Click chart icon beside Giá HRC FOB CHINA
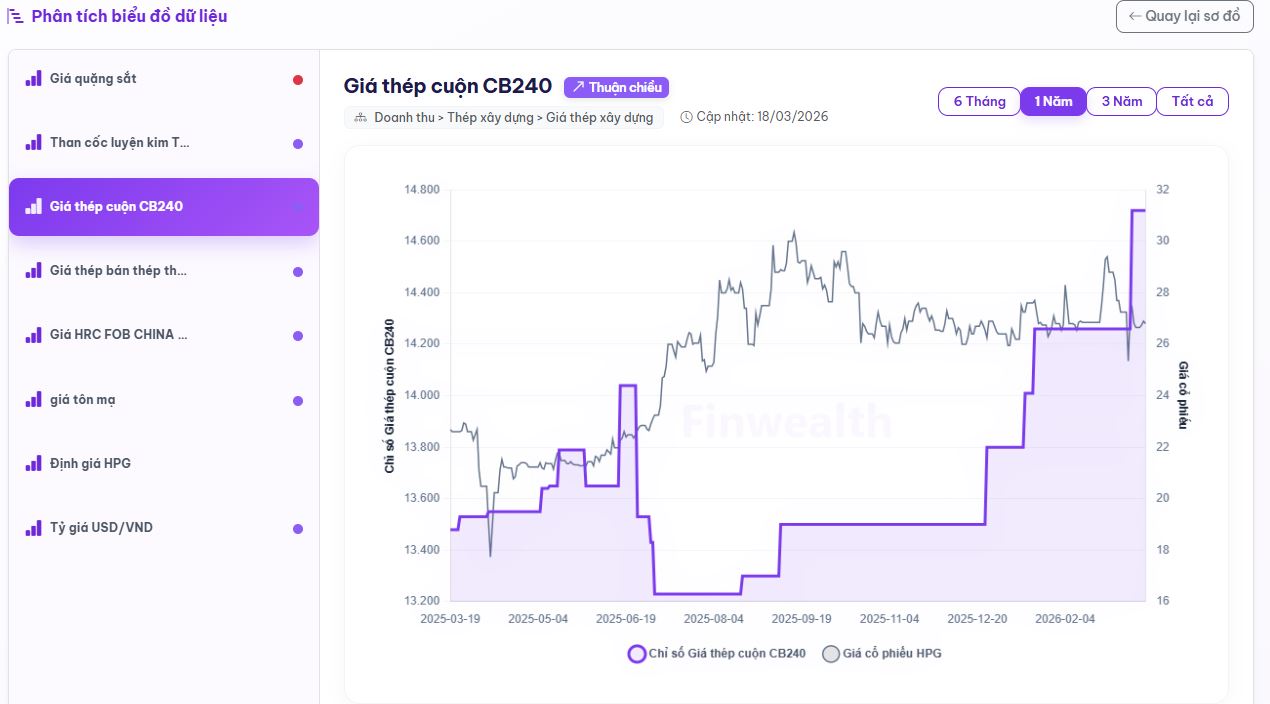This screenshot has width=1270, height=704. pos(33,335)
